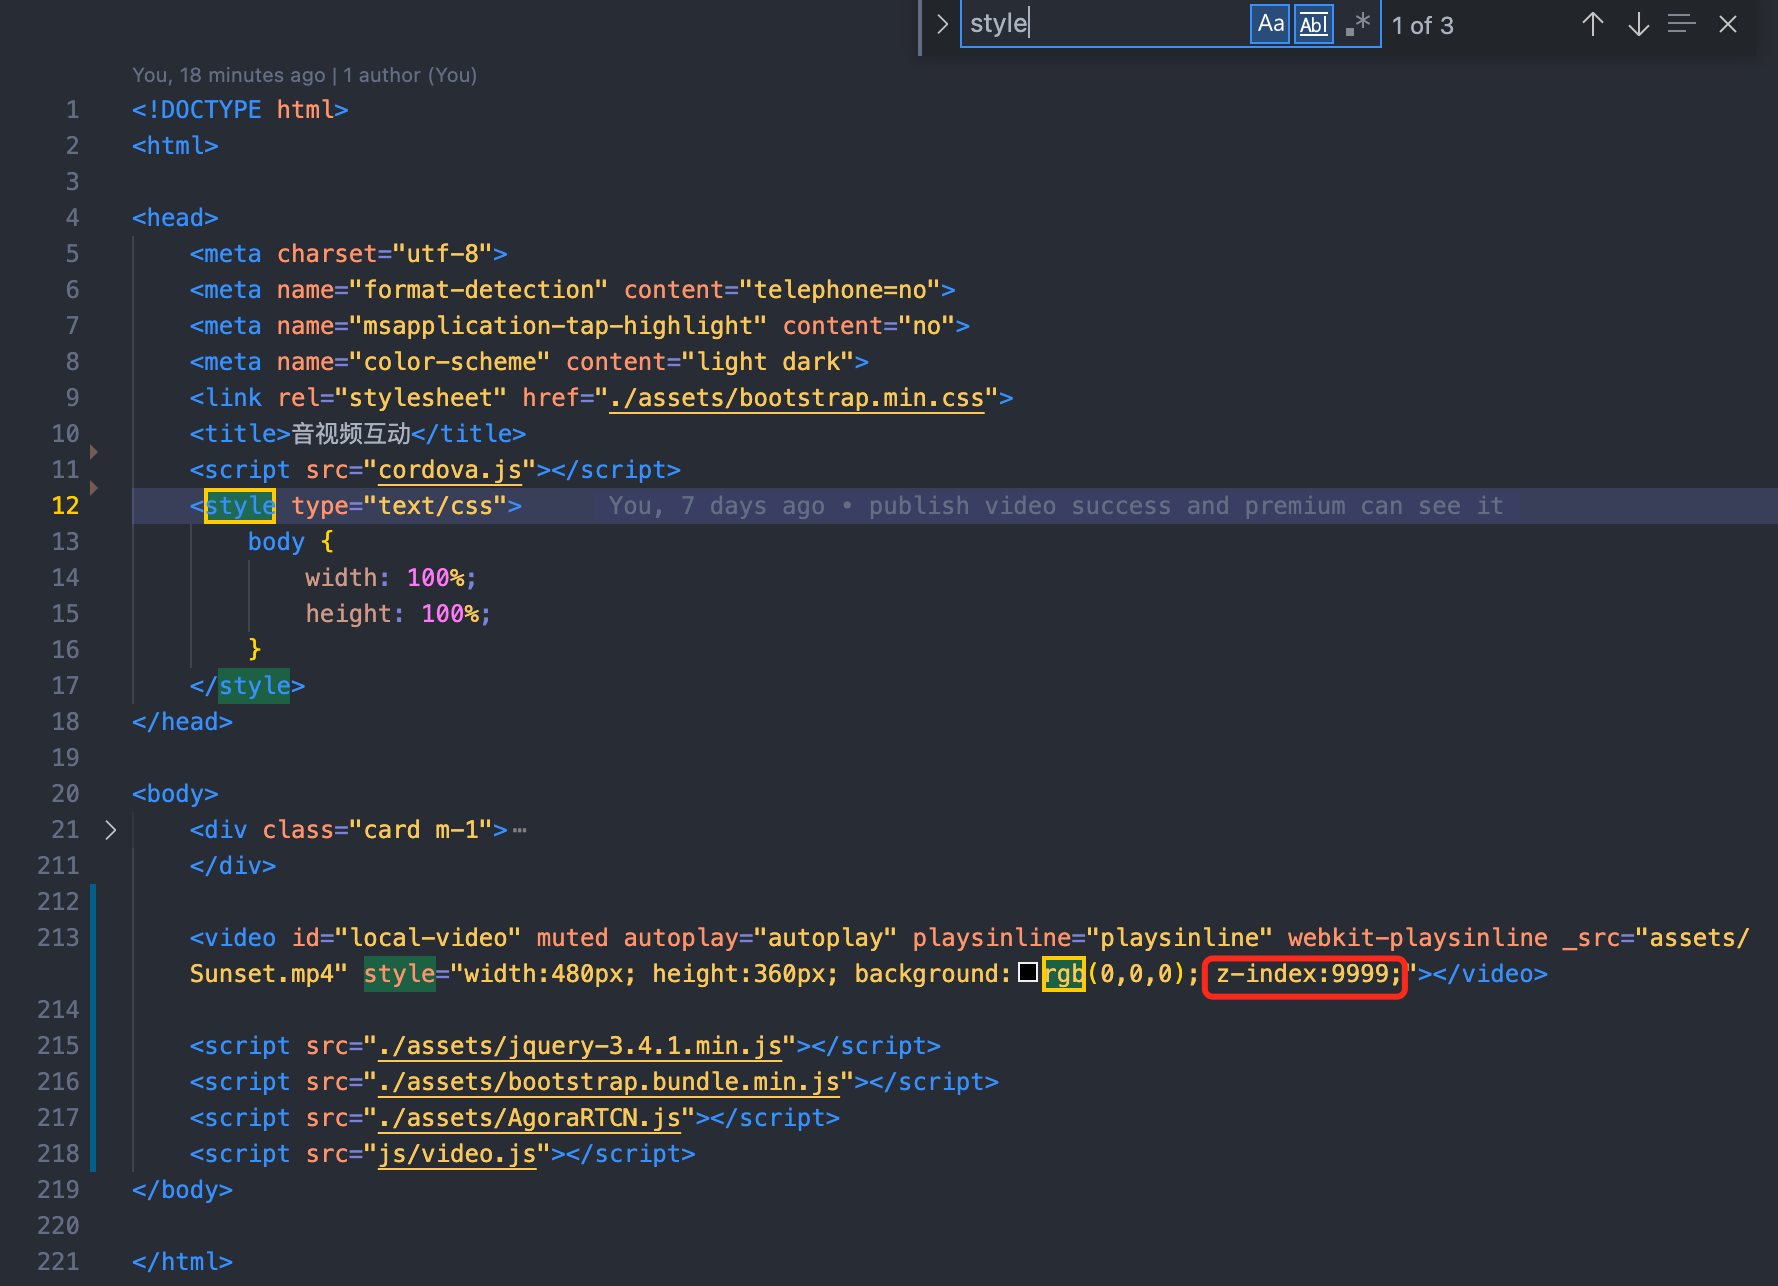Viewport: 1778px width, 1286px height.
Task: Click 'Sunset.mp4' in the video tag
Action: pos(262,974)
